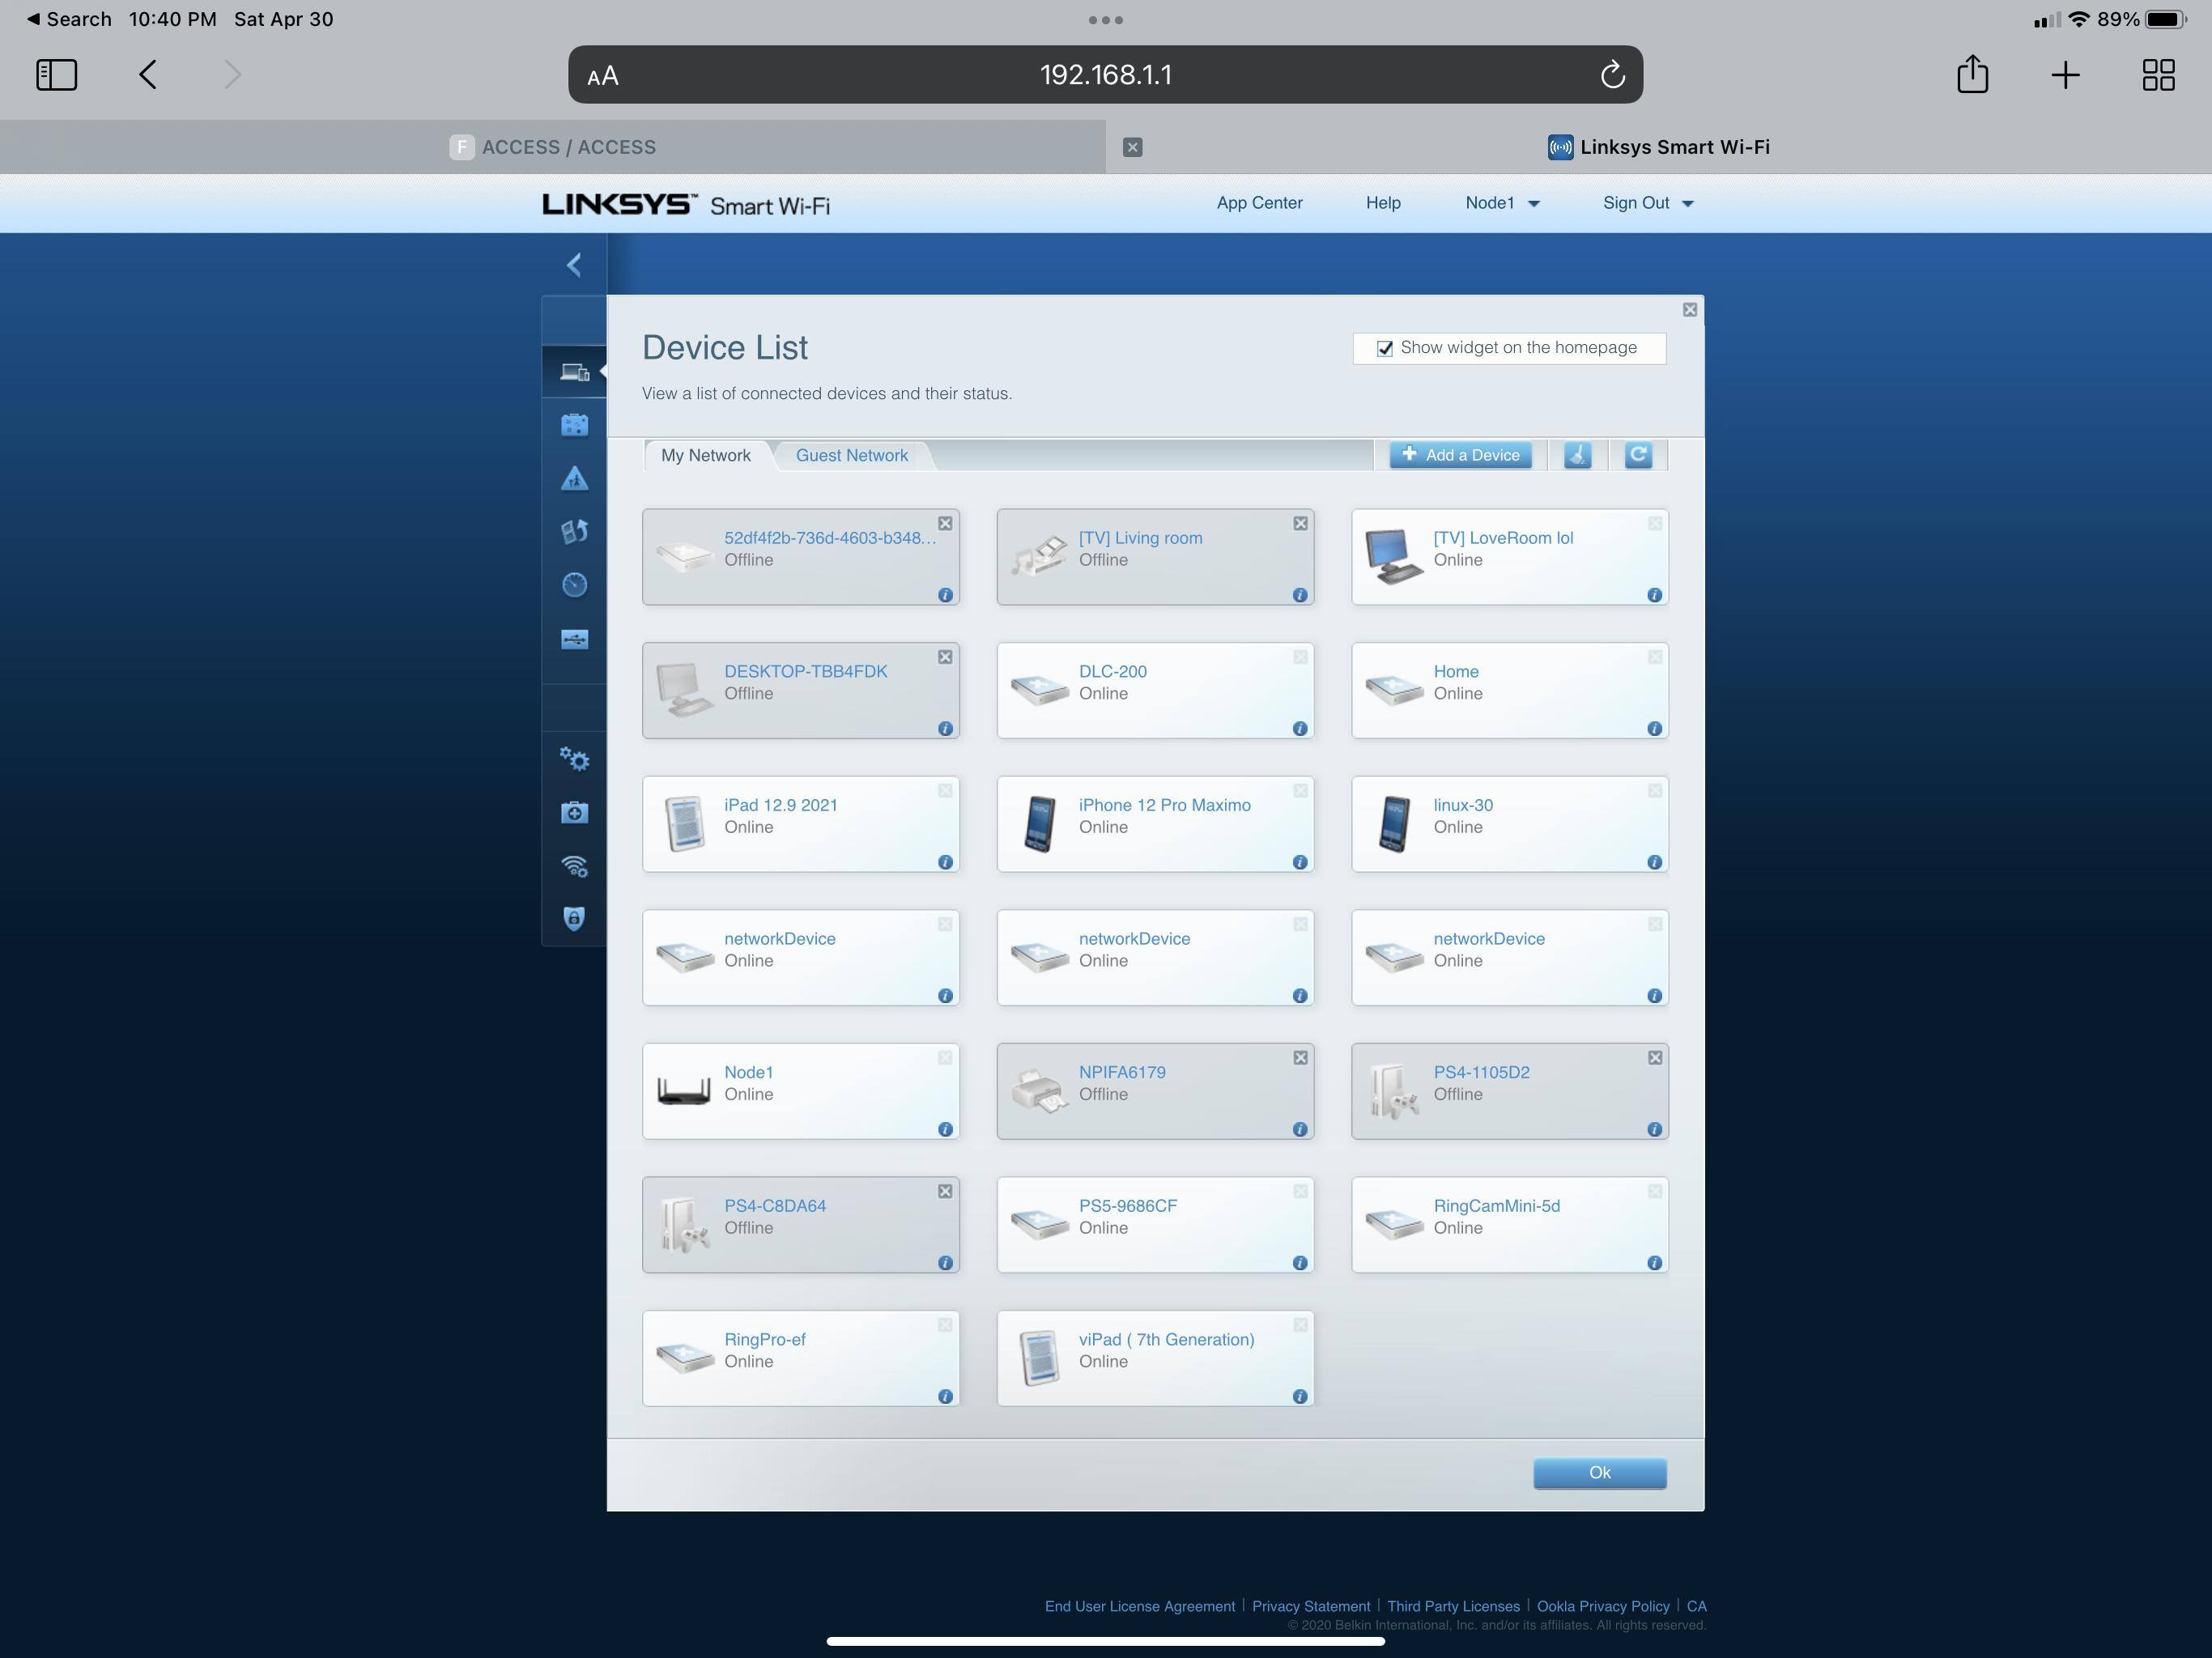Switch to Guest Network tab
The height and width of the screenshot is (1658, 2212).
851,456
